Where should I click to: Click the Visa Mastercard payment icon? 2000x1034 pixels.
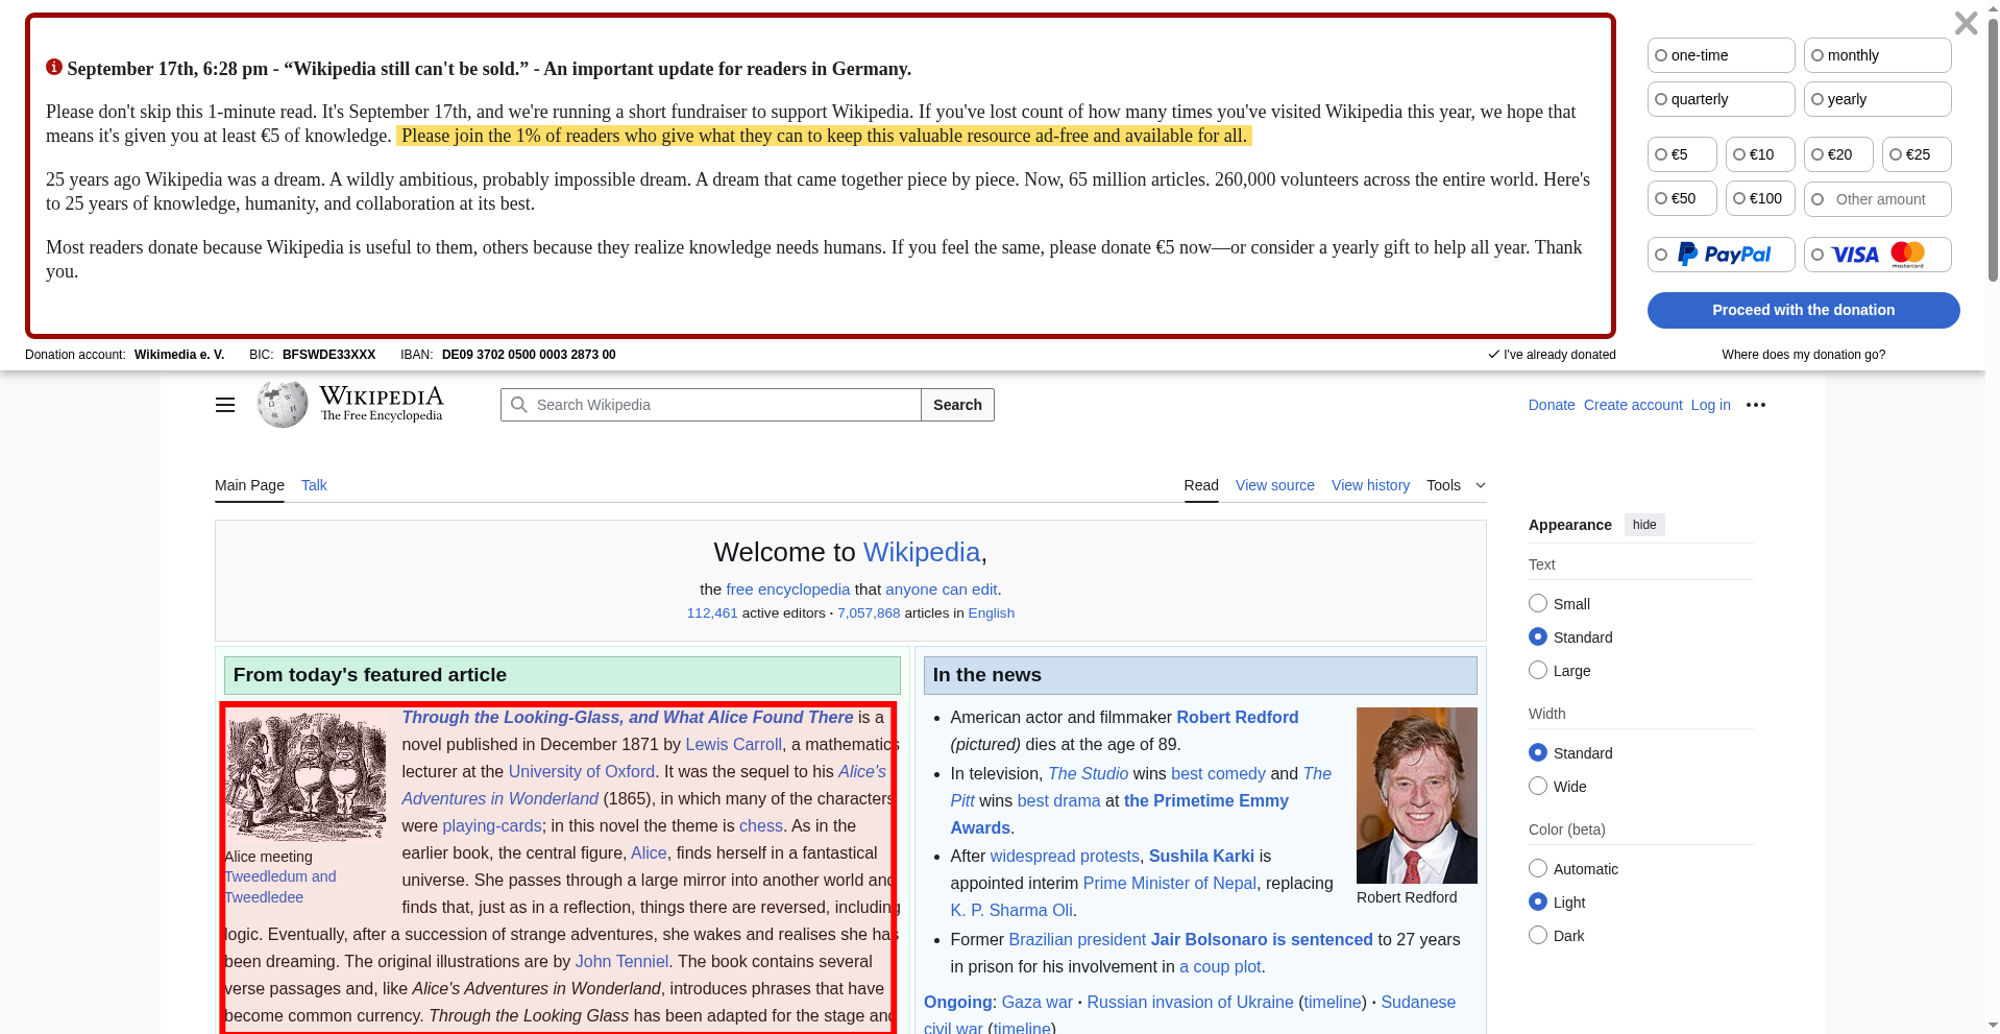point(1877,255)
